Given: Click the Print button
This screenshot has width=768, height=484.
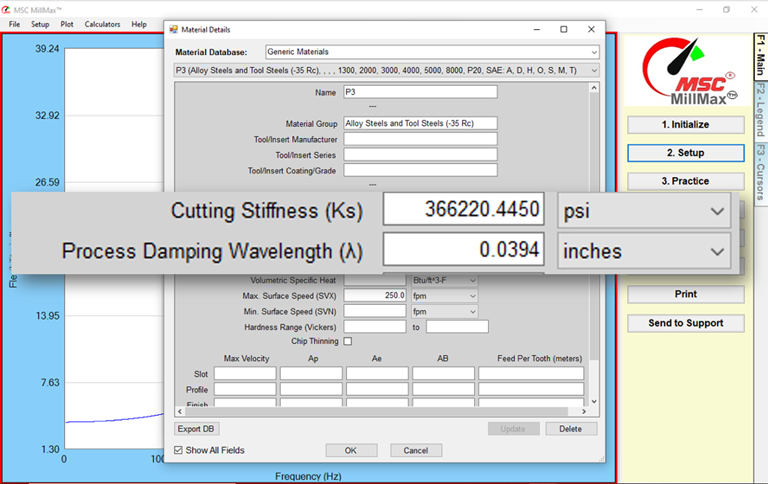Looking at the screenshot, I should point(686,294).
